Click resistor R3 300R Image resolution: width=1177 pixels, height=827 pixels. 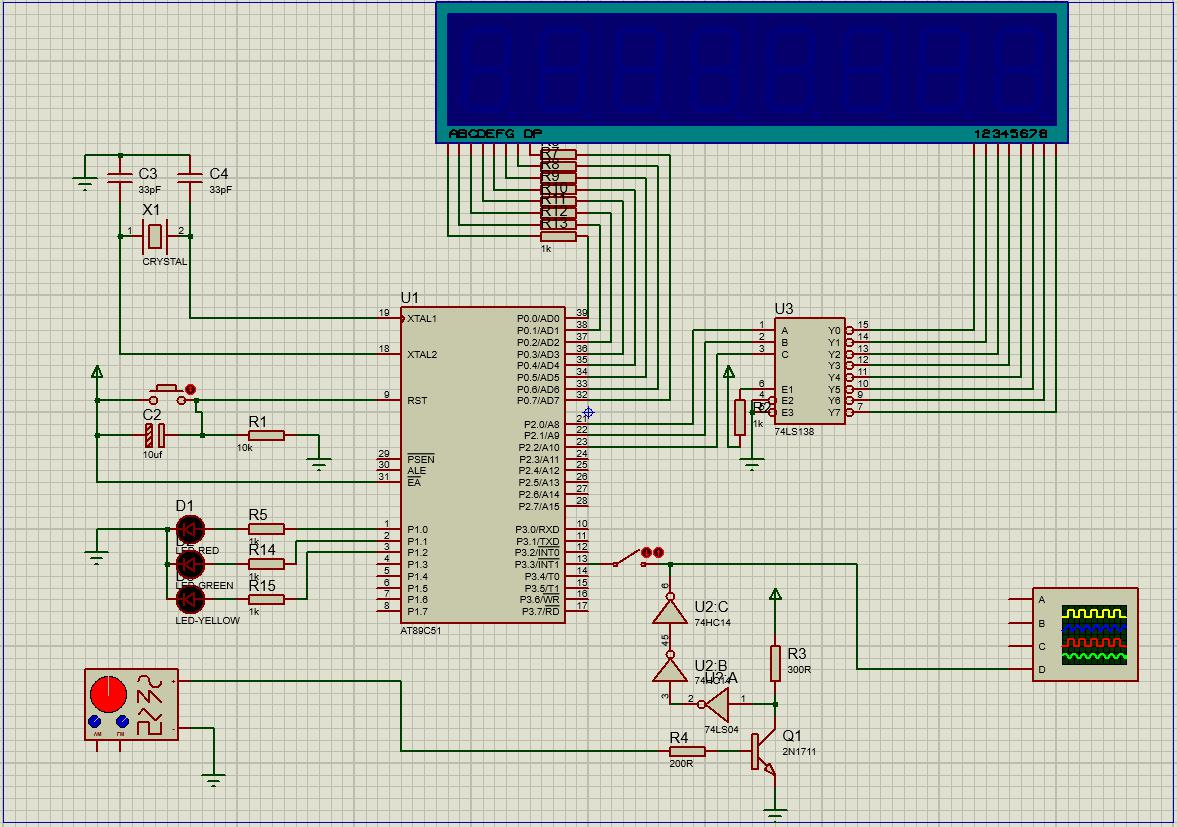tap(775, 663)
